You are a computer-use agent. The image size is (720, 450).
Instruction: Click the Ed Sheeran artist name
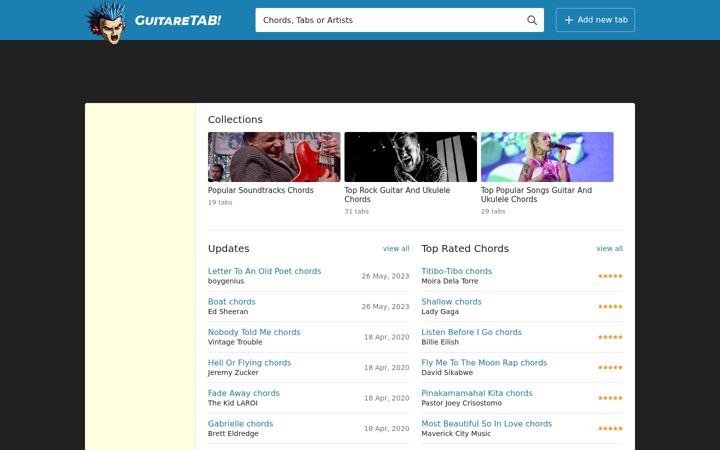point(228,311)
